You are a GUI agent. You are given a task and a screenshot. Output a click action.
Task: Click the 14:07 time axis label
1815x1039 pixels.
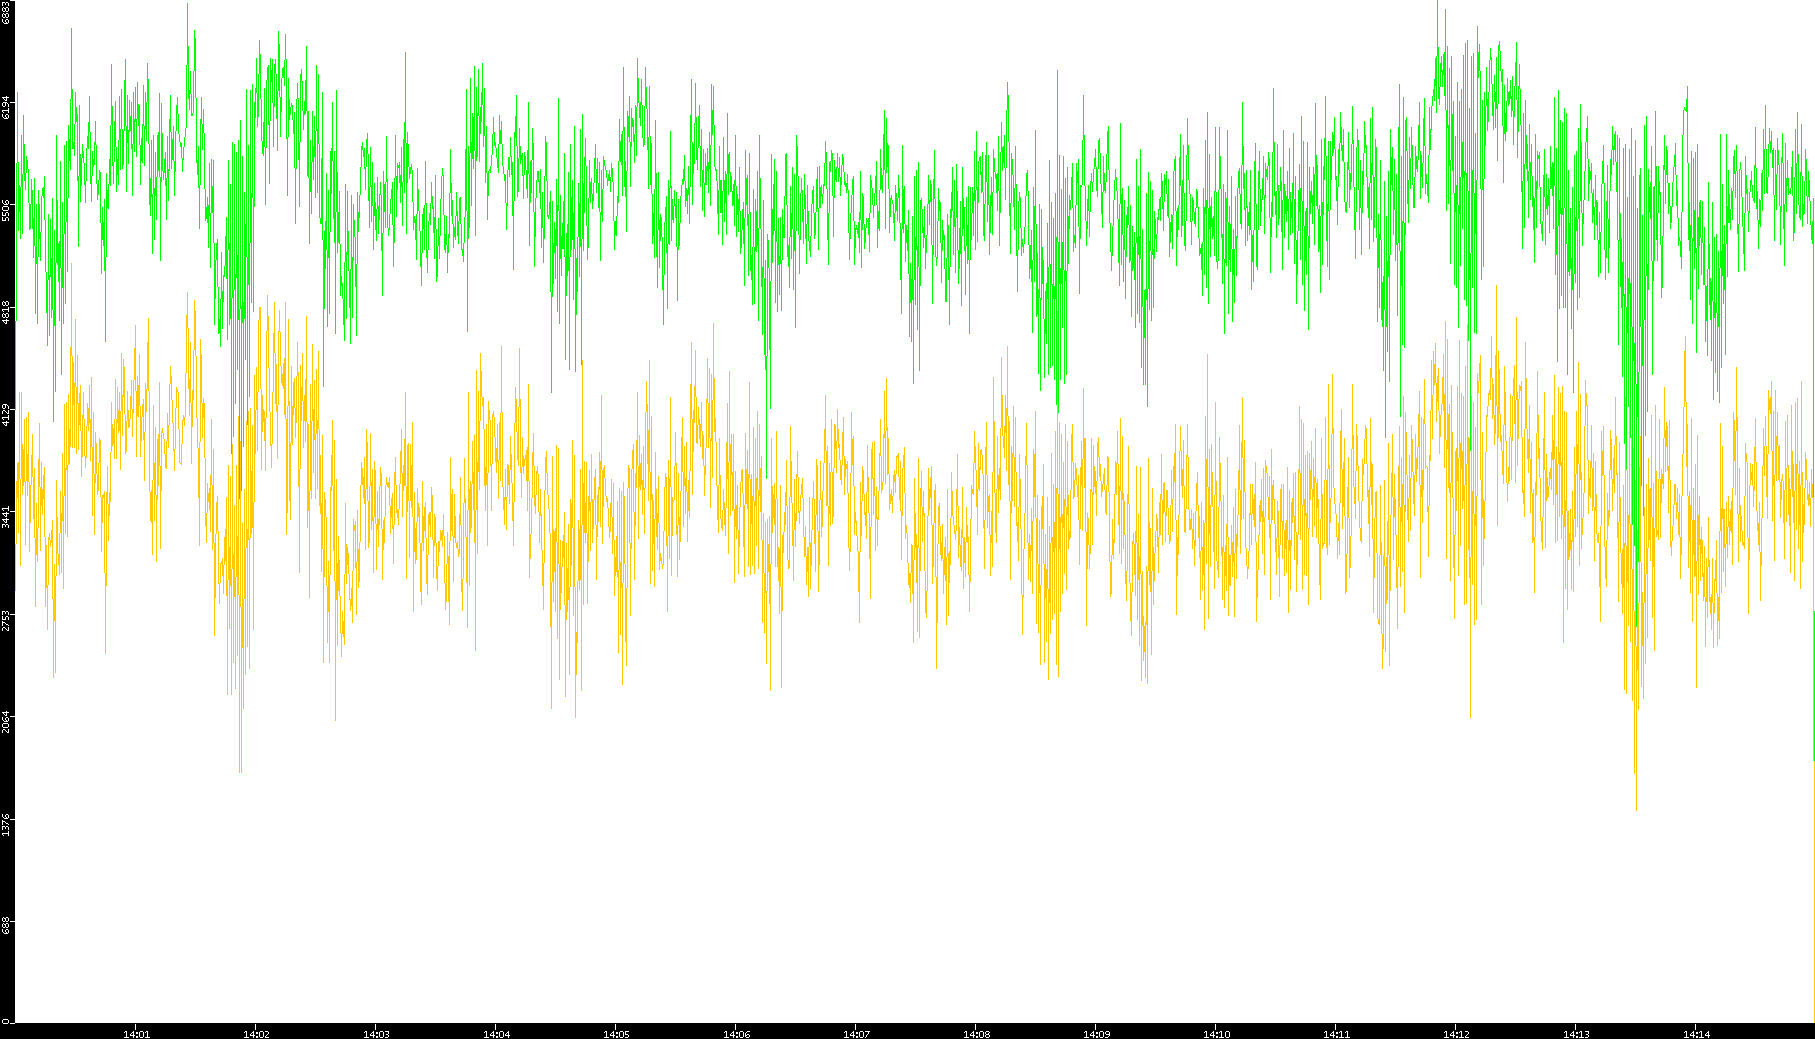tap(856, 1034)
